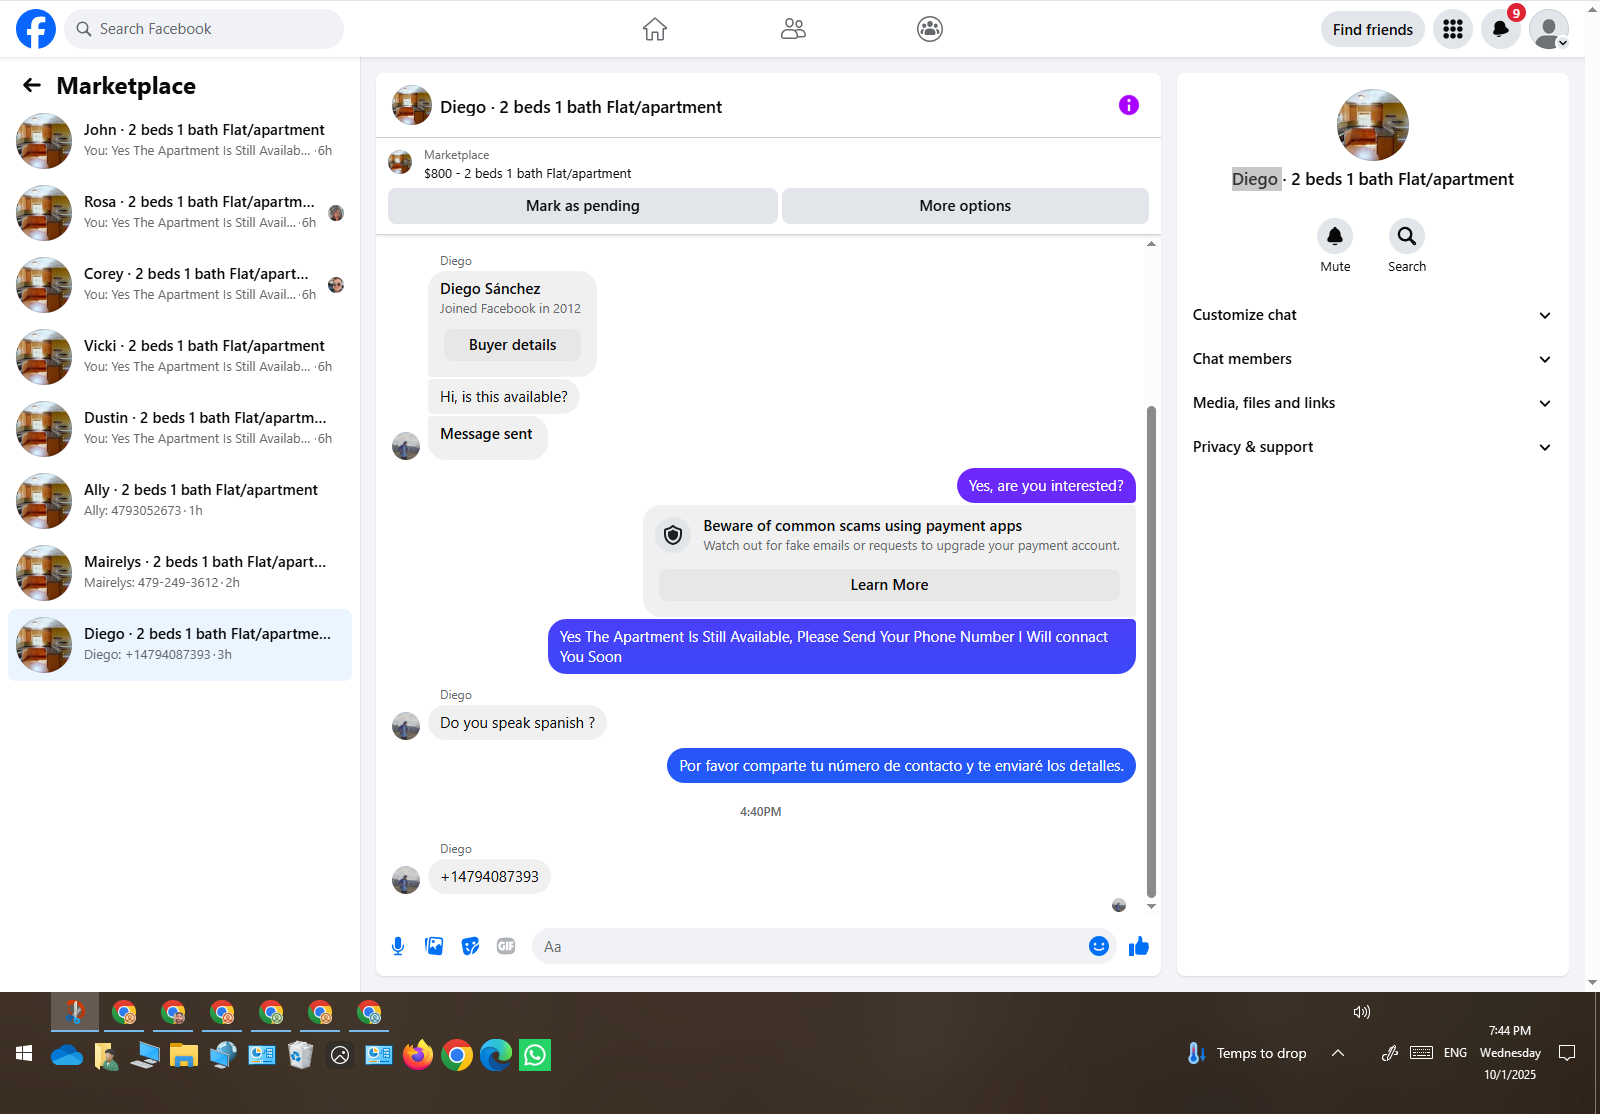Click the ENG language indicator

[x=1455, y=1053]
